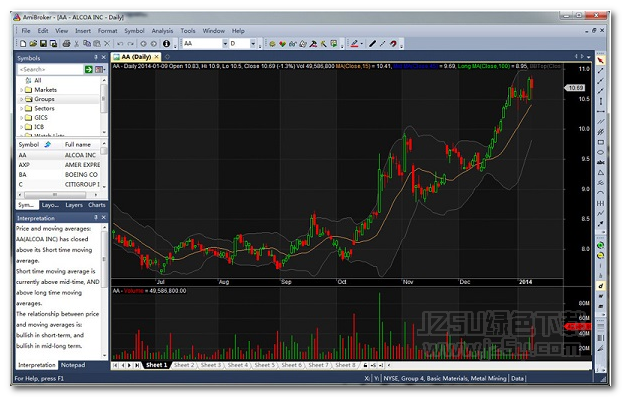Choose the rectangle drawing tool
This screenshot has height=397, width=622.
coord(601,142)
